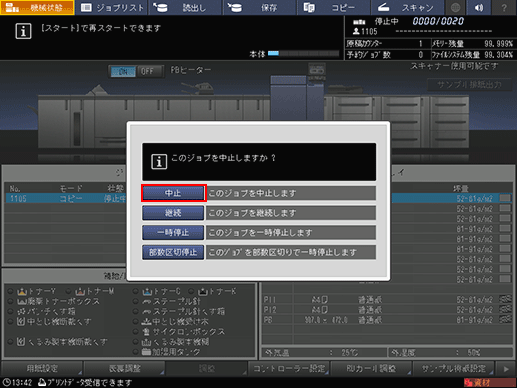Click 一時停止 to pause the job
517x388 pixels.
[173, 232]
